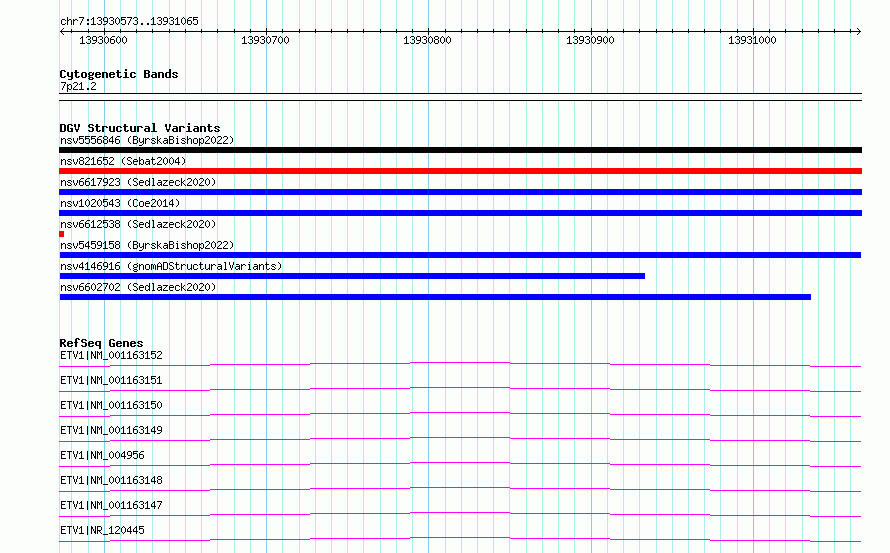This screenshot has width=890, height=553.
Task: Open variant nsv6612538 (Sedlazeck2020) label
Action: (138, 224)
